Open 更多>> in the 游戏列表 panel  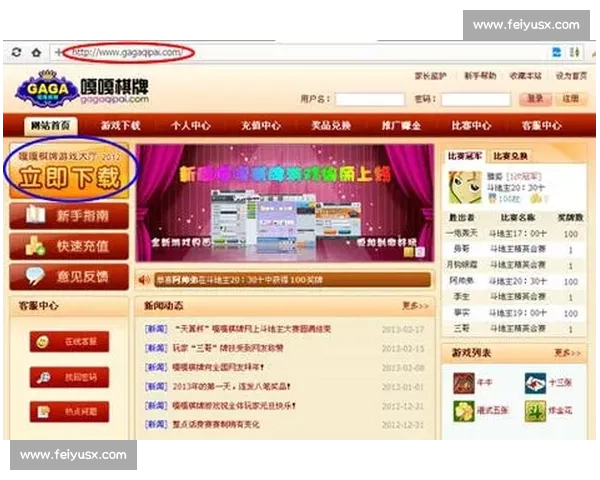568,353
